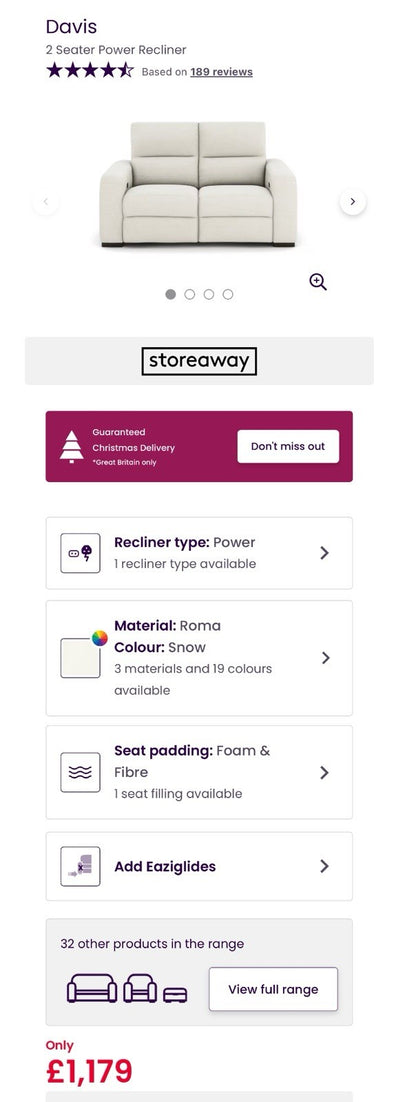Select the third image carousel dot
This screenshot has height=1102, width=416.
(209, 294)
